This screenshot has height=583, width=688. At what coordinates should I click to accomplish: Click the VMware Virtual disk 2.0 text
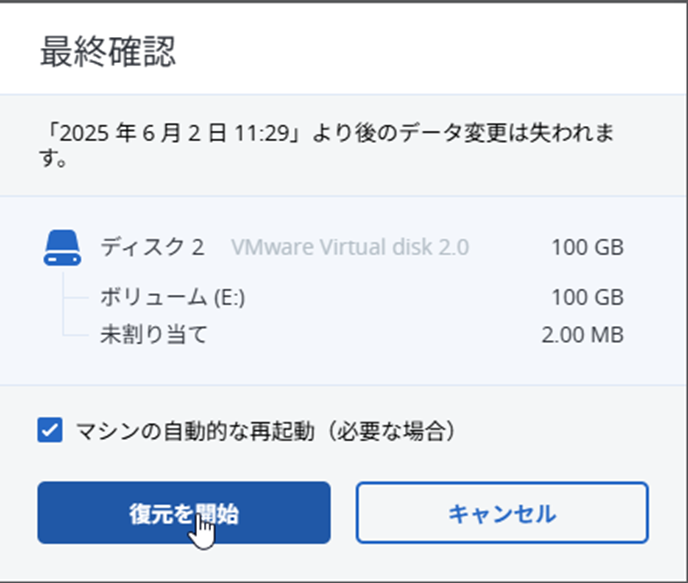coord(350,247)
